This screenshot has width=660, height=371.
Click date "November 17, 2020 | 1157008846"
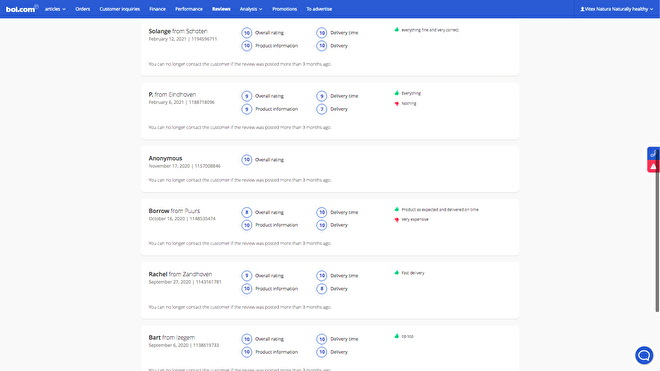click(x=184, y=166)
